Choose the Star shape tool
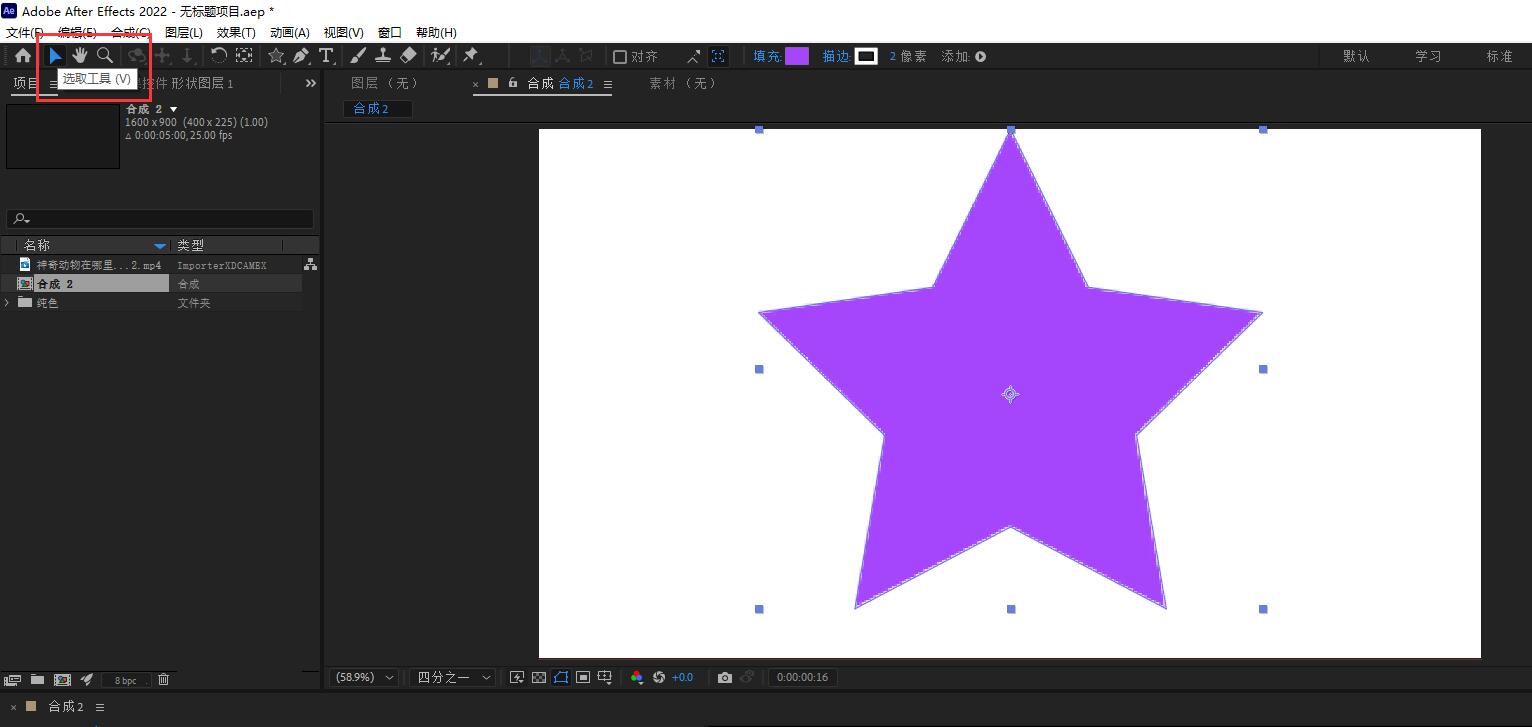The height and width of the screenshot is (727, 1532). tap(276, 56)
